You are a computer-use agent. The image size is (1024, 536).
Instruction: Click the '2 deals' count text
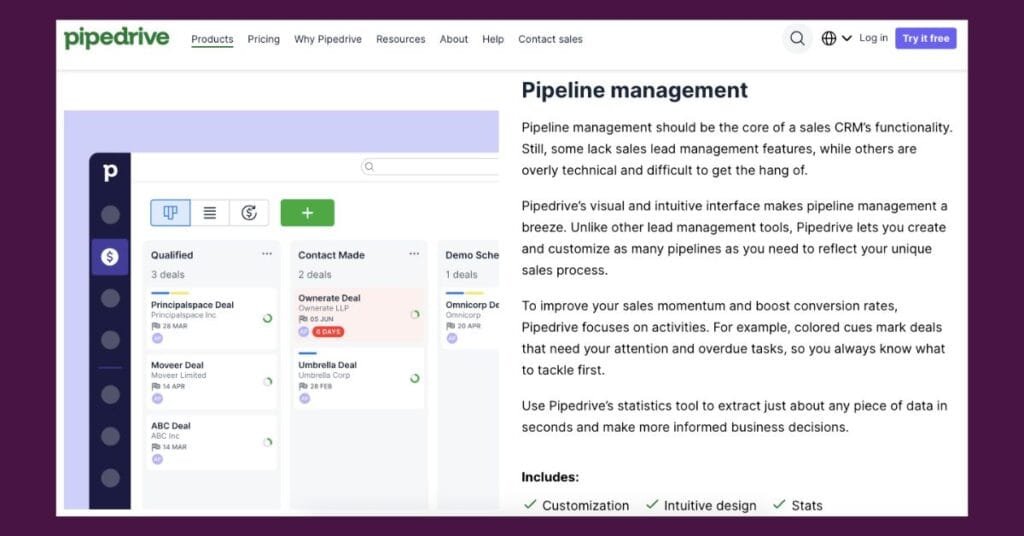(315, 275)
